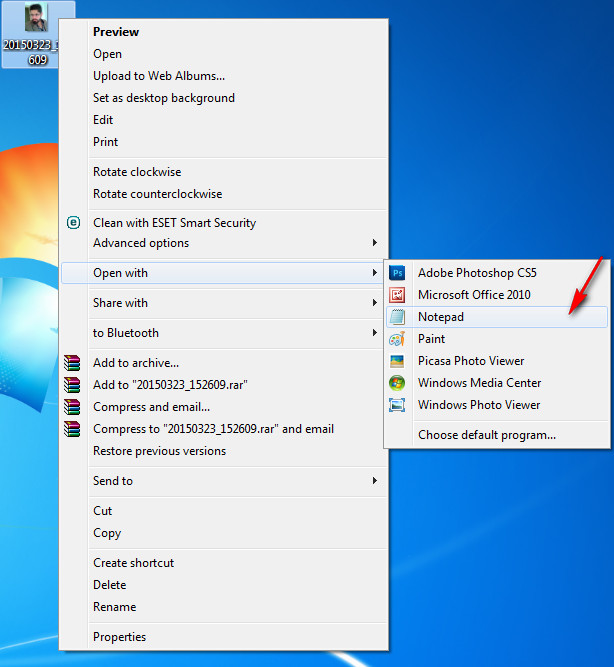
Task: Choose Upload to Web Albums
Action: (223, 76)
